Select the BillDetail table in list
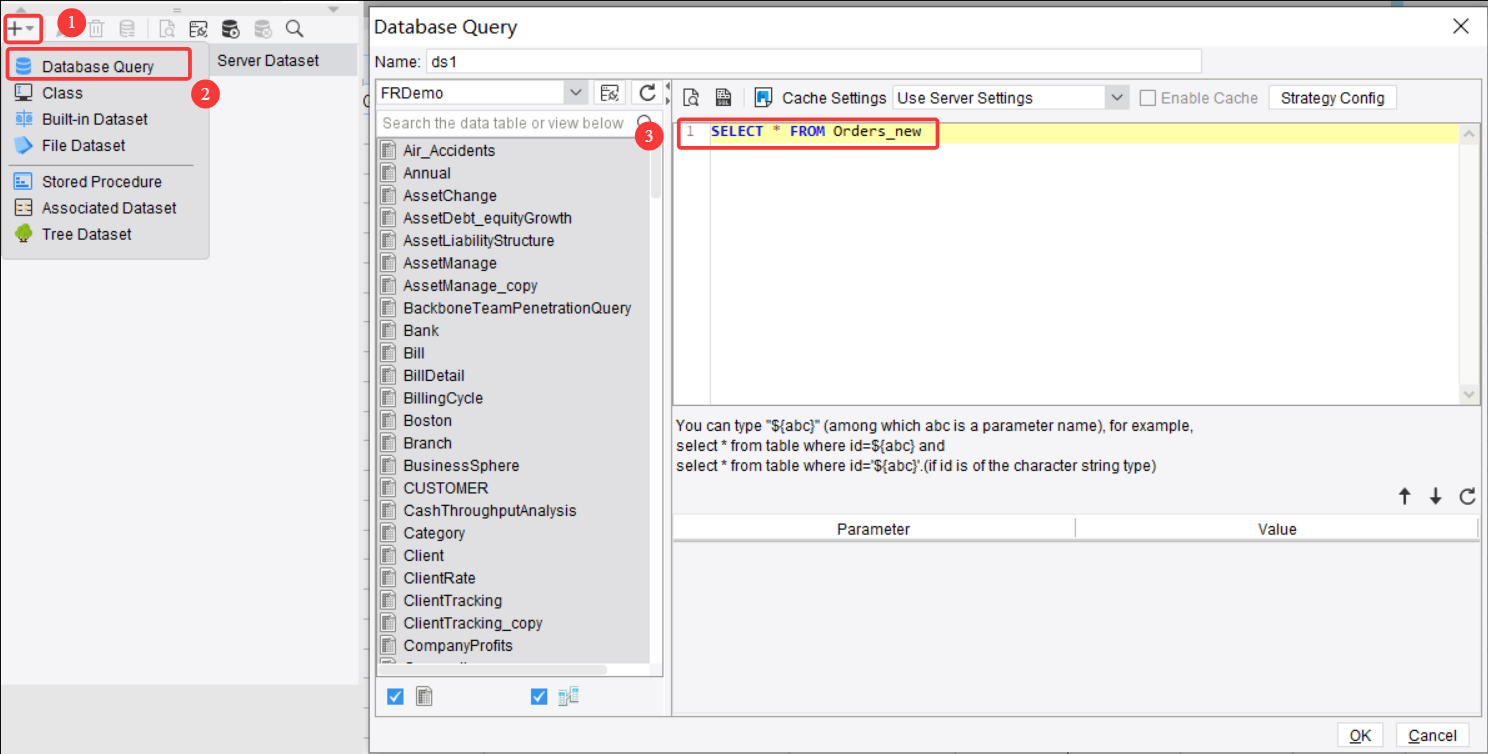Image resolution: width=1488 pixels, height=754 pixels. tap(434, 376)
